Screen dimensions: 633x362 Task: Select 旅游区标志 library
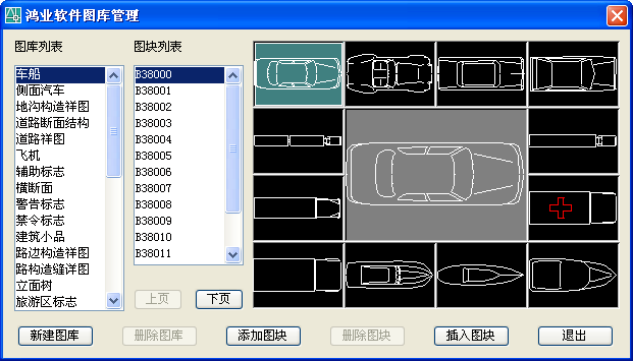60,302
